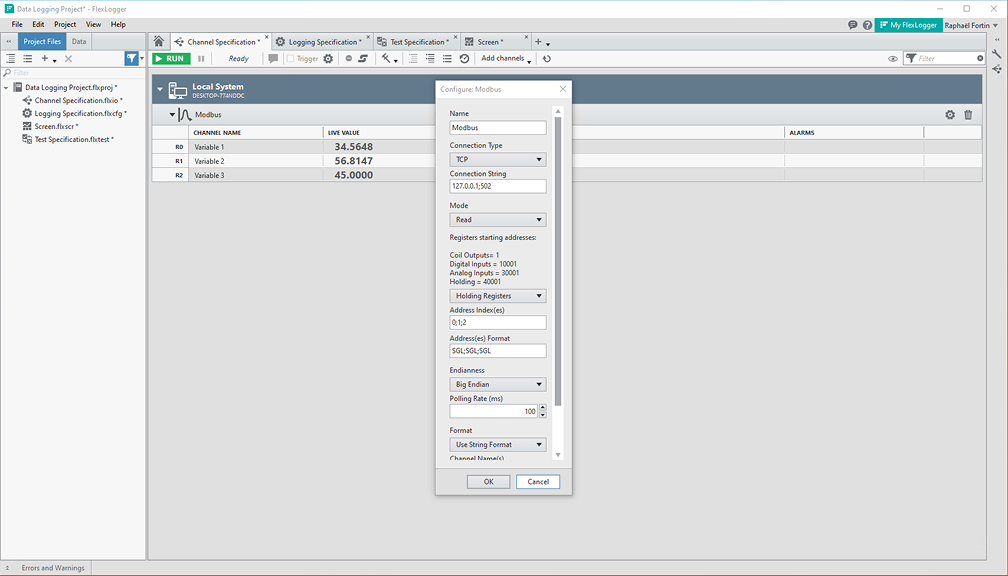
Task: Click expand all icon in project panel
Action: 10,58
